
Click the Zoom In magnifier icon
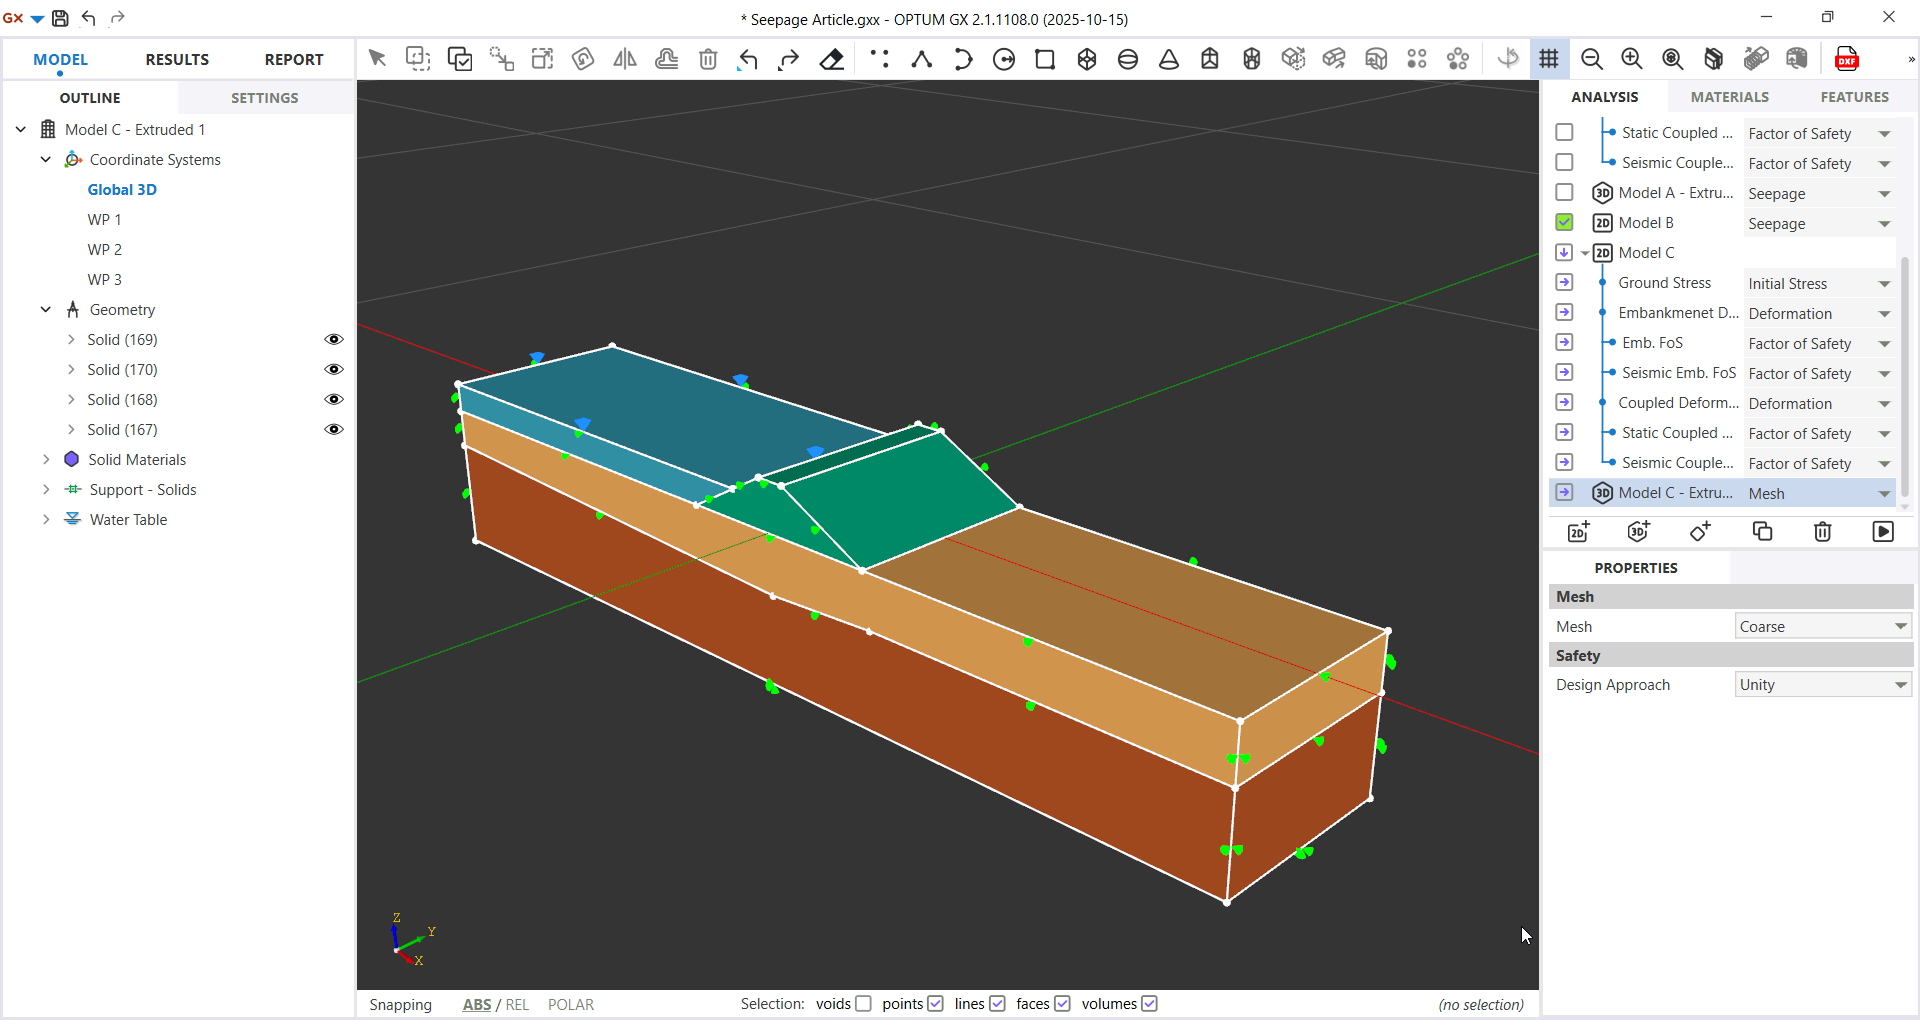1631,59
